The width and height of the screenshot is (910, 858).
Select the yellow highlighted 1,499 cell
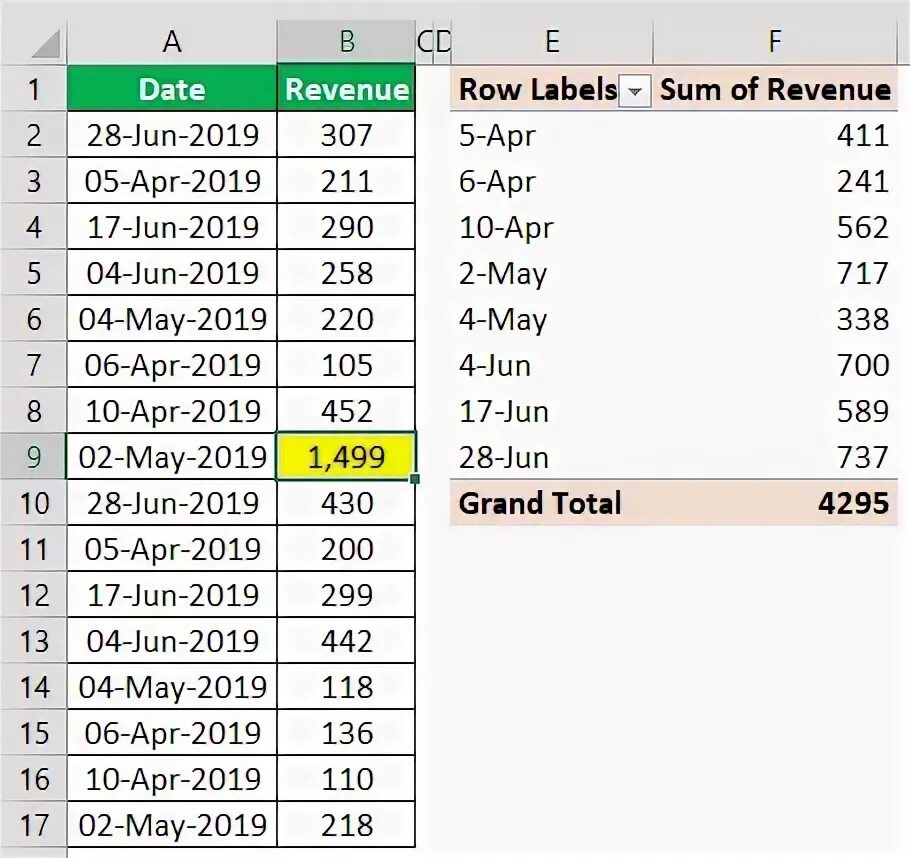tap(346, 457)
